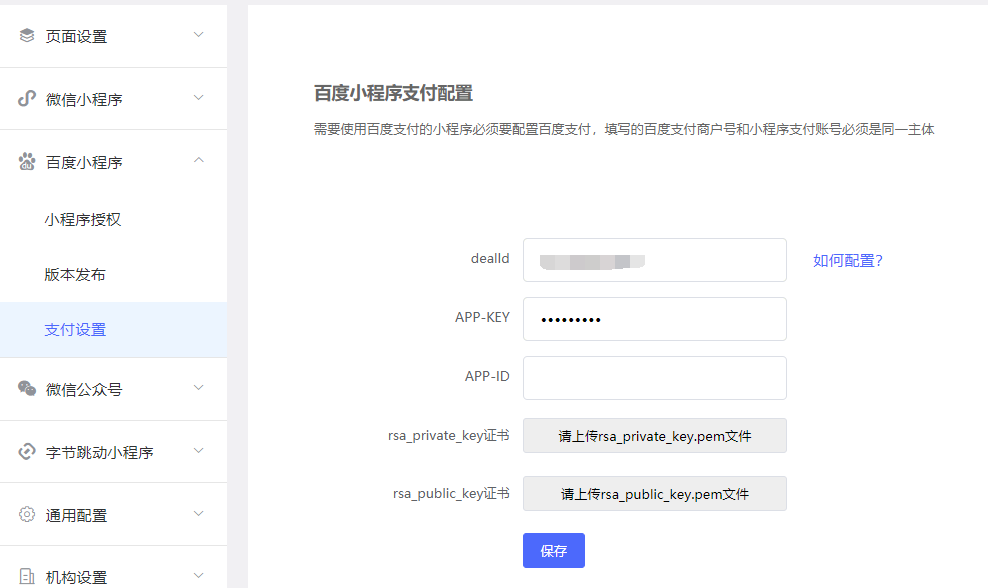
Task: Expand the 微信小程序 chevron
Action: pos(198,98)
